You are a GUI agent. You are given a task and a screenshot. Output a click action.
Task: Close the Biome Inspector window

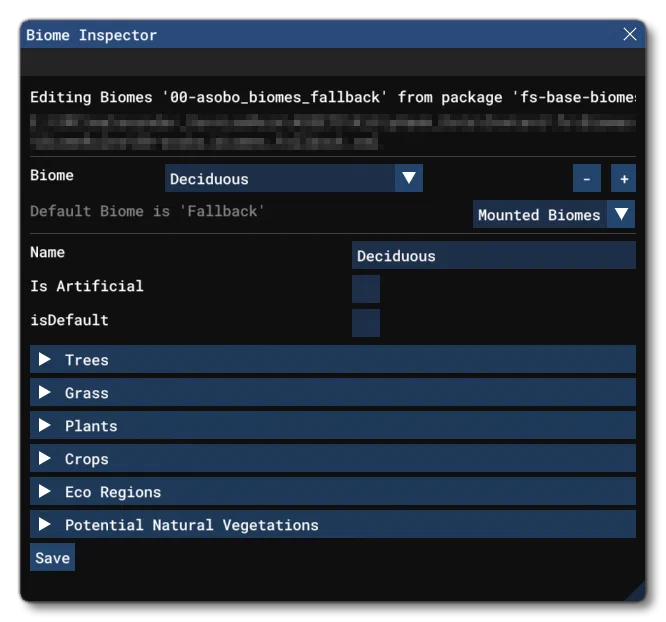click(629, 34)
